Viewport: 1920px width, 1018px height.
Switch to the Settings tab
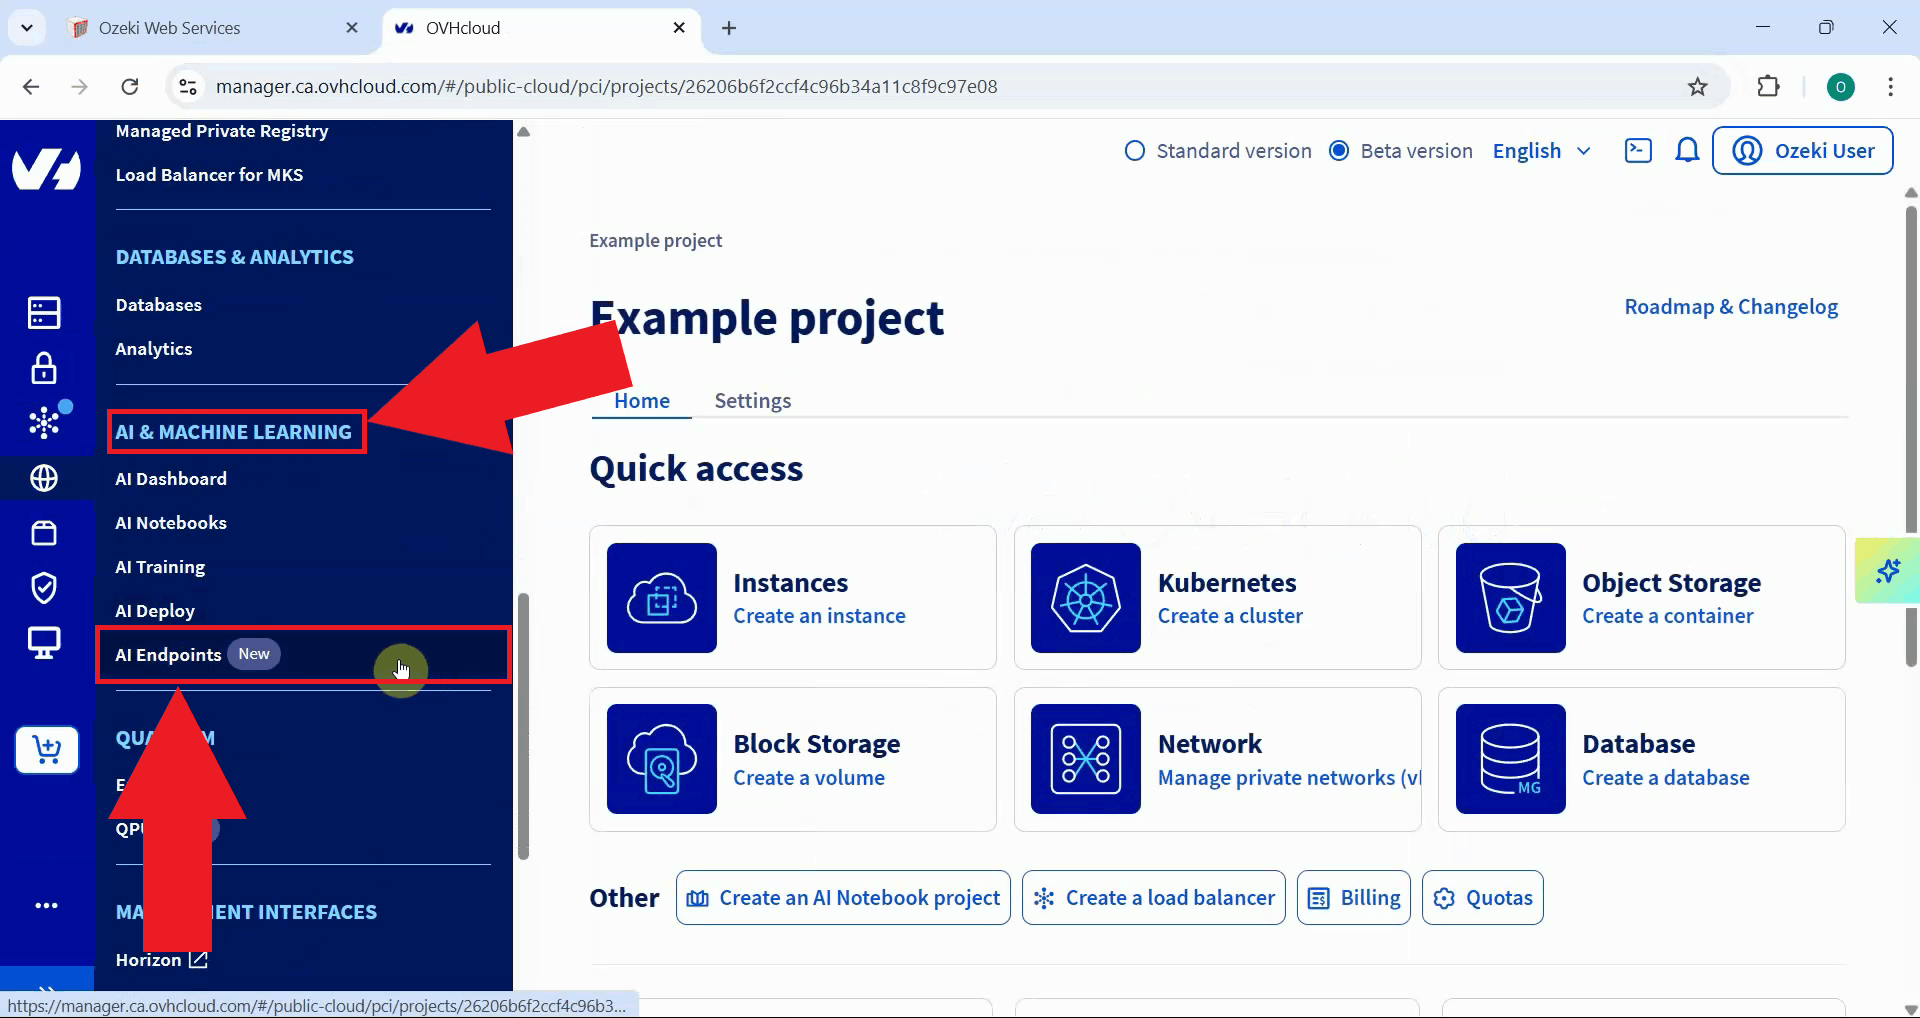coord(752,401)
